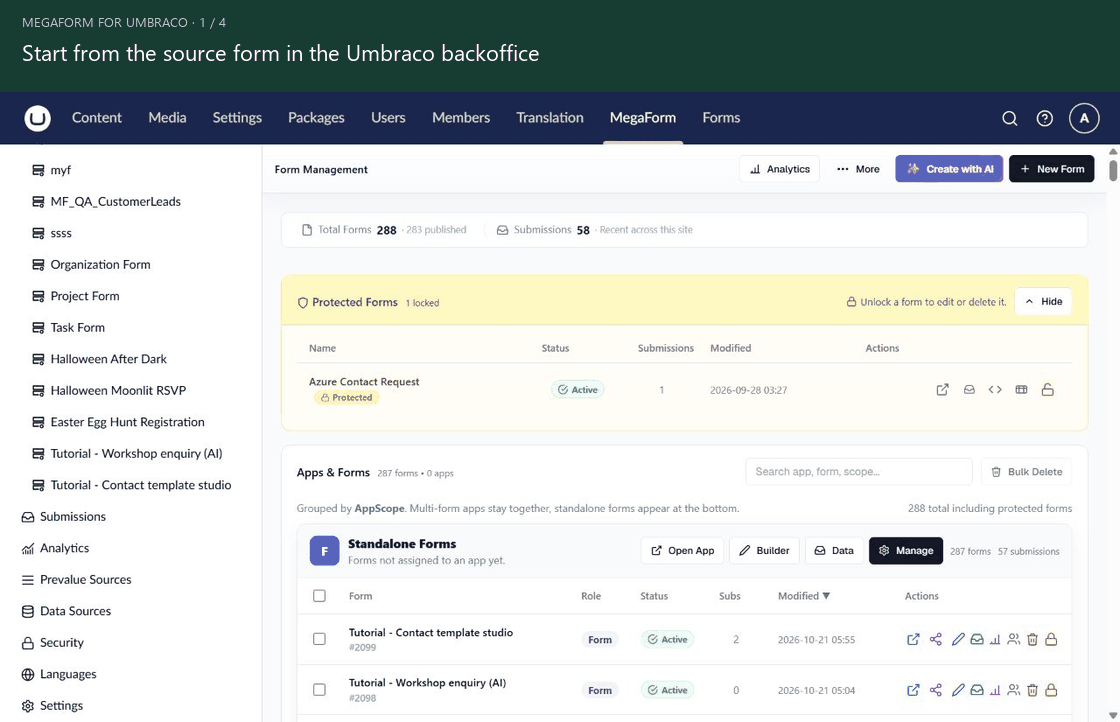
Task: View submissions for Tutorial - Contact template studio
Action: tap(976, 639)
